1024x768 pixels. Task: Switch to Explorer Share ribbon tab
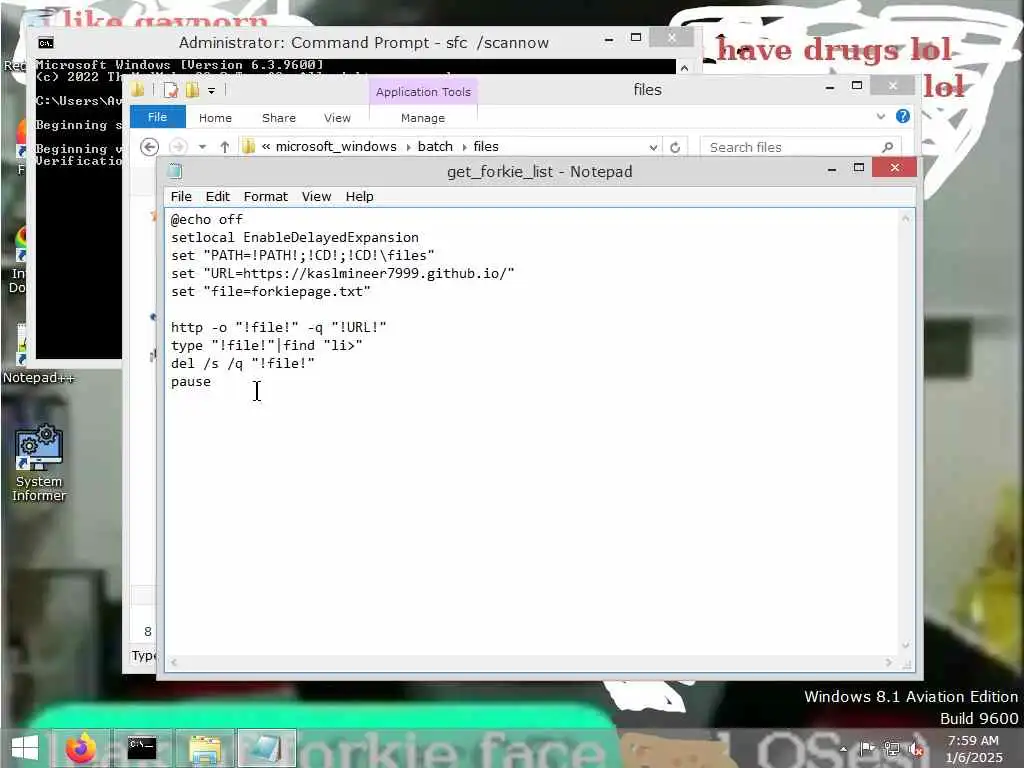click(279, 118)
